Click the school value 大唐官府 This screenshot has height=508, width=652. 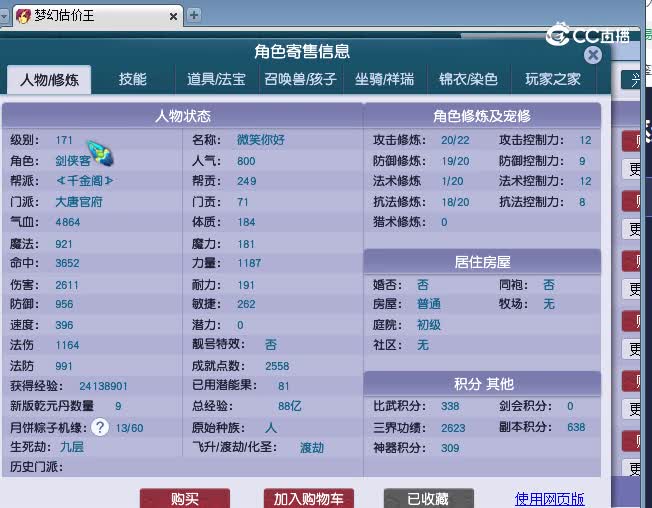79,202
